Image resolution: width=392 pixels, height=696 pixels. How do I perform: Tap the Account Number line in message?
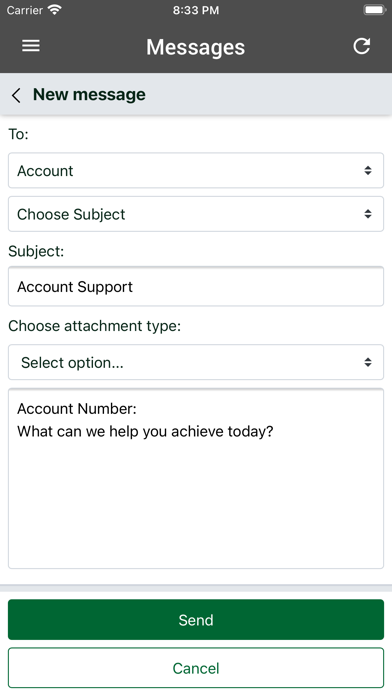click(77, 409)
